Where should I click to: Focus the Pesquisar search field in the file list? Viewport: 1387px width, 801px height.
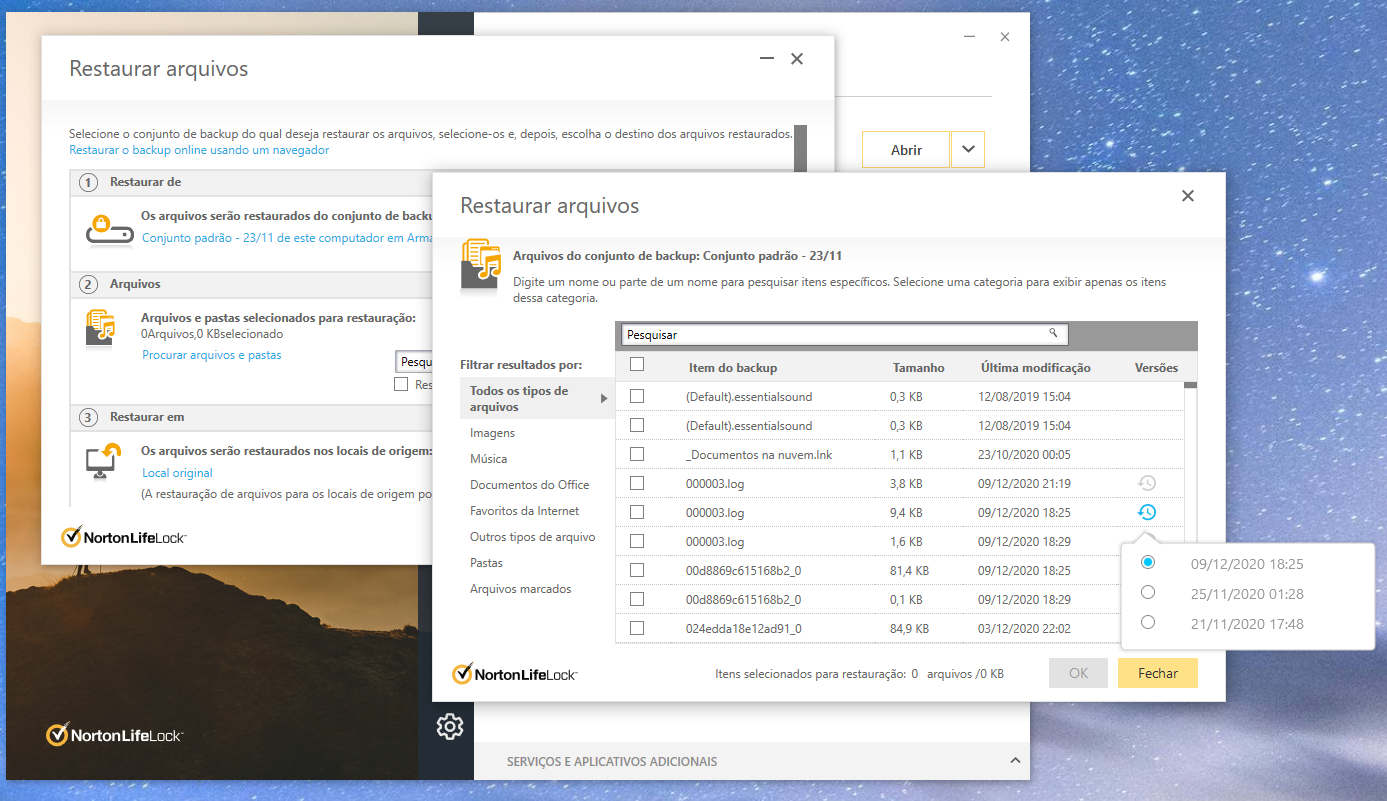click(x=845, y=334)
